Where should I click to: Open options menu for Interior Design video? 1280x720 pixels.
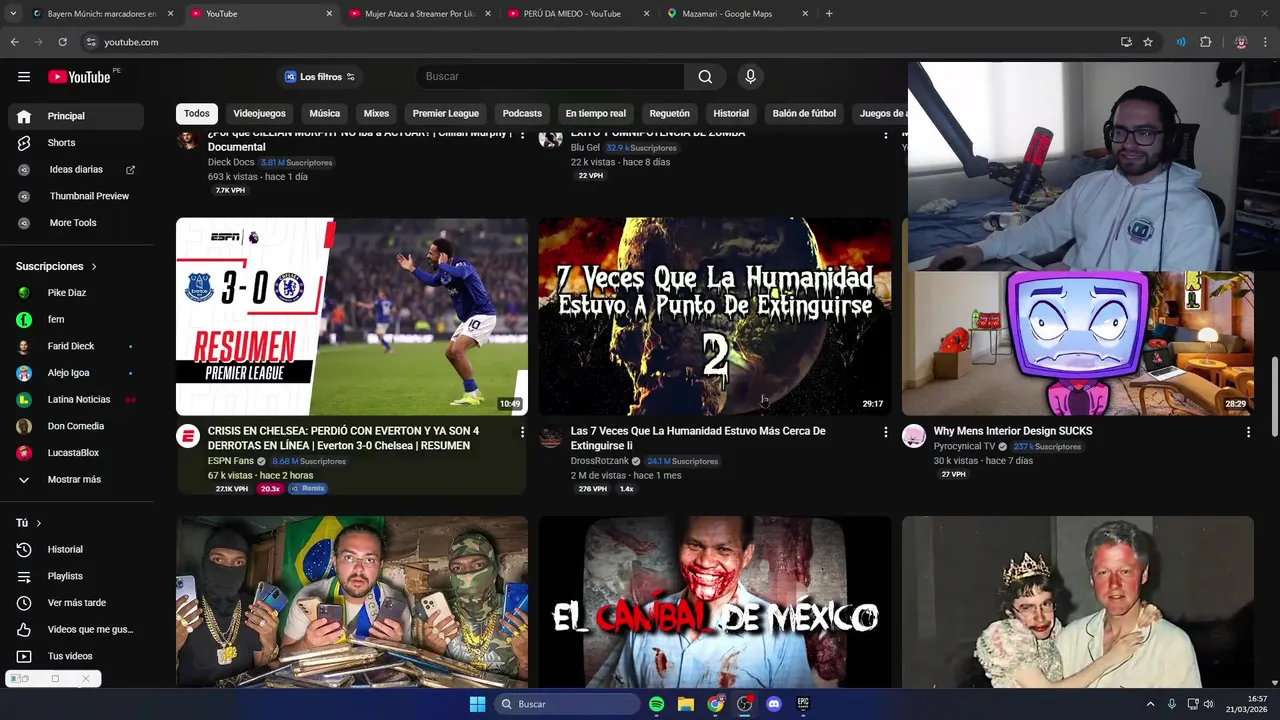1248,432
